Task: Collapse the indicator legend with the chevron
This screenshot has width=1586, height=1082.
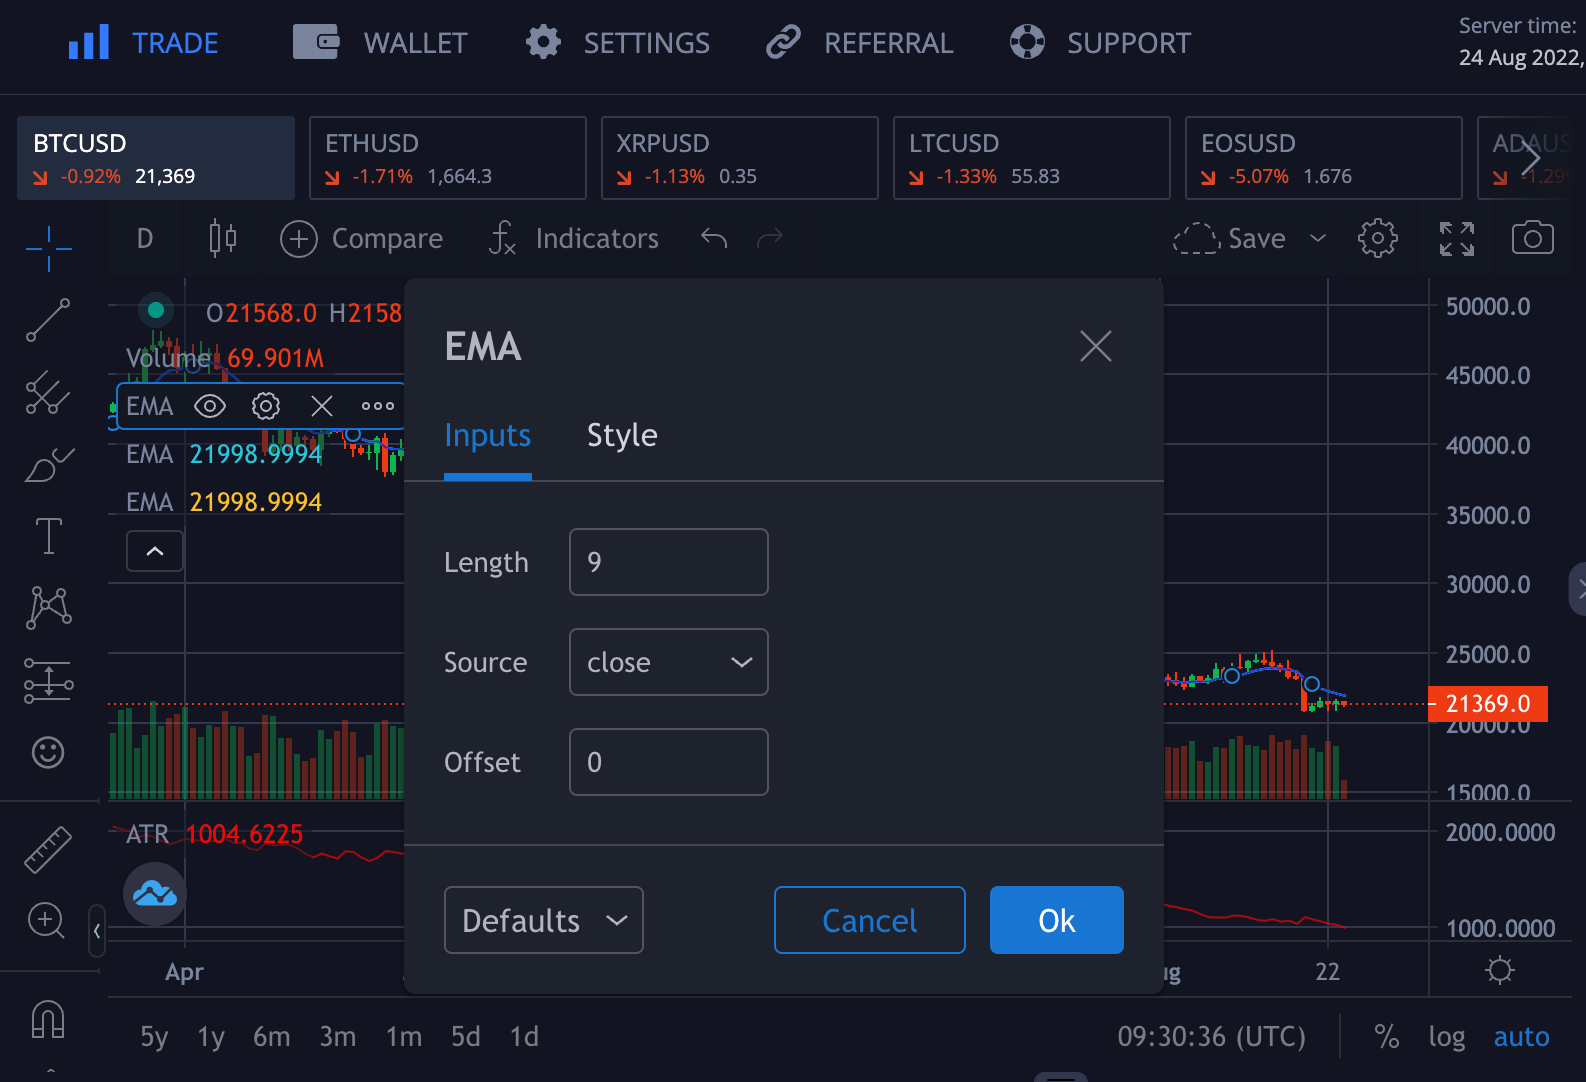Action: 155,551
